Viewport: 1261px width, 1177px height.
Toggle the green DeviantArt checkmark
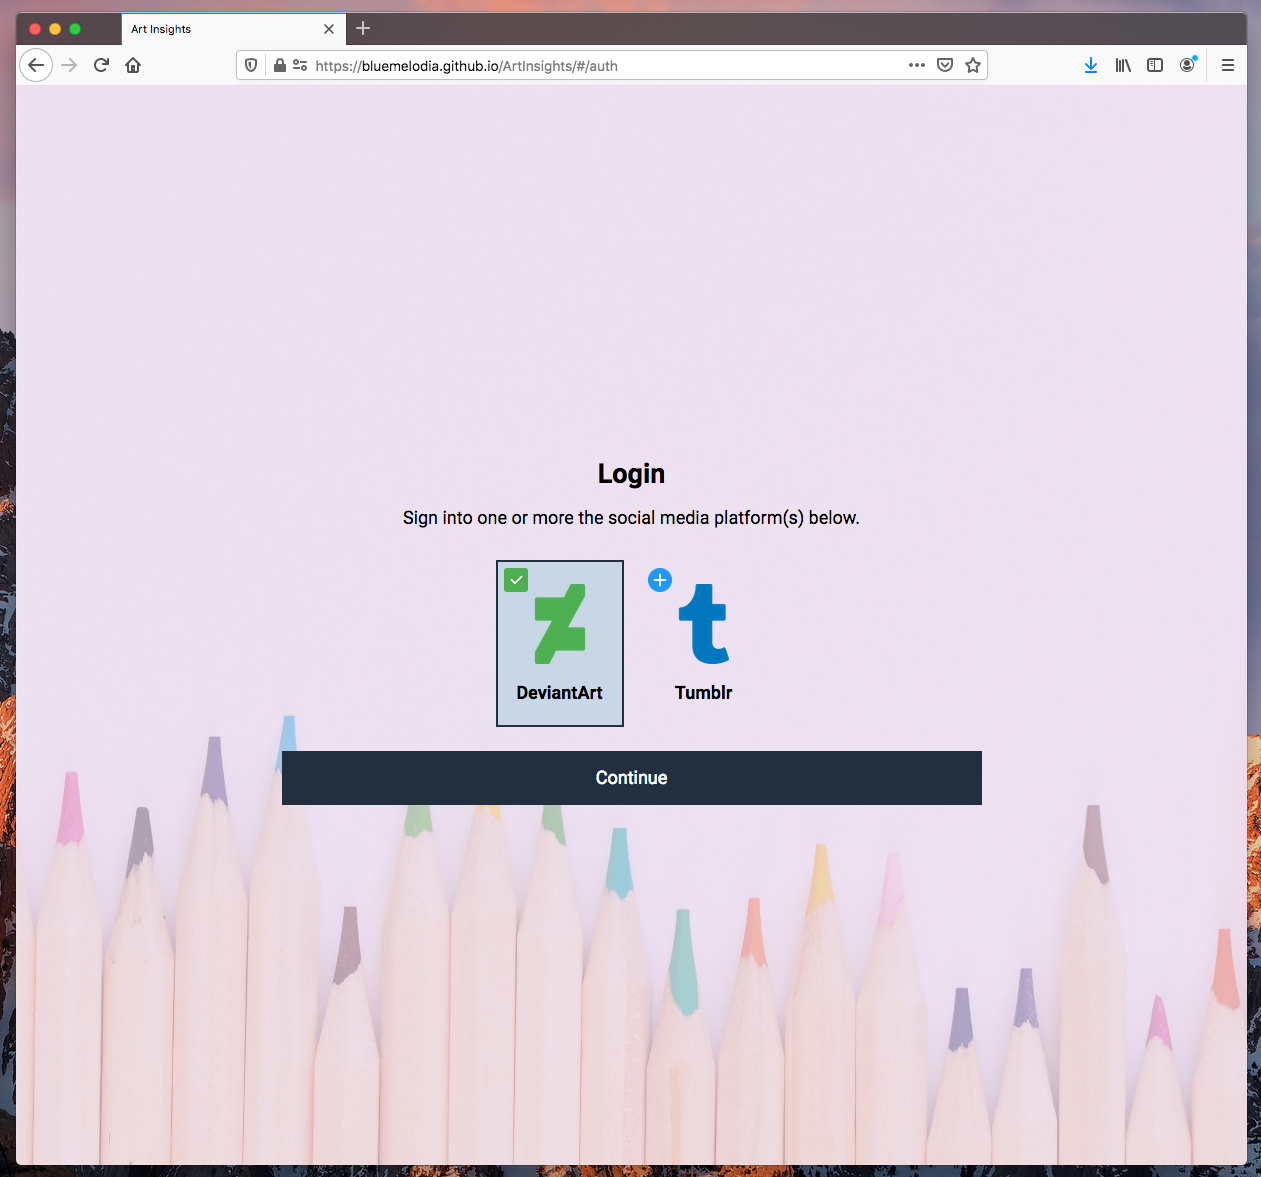516,580
